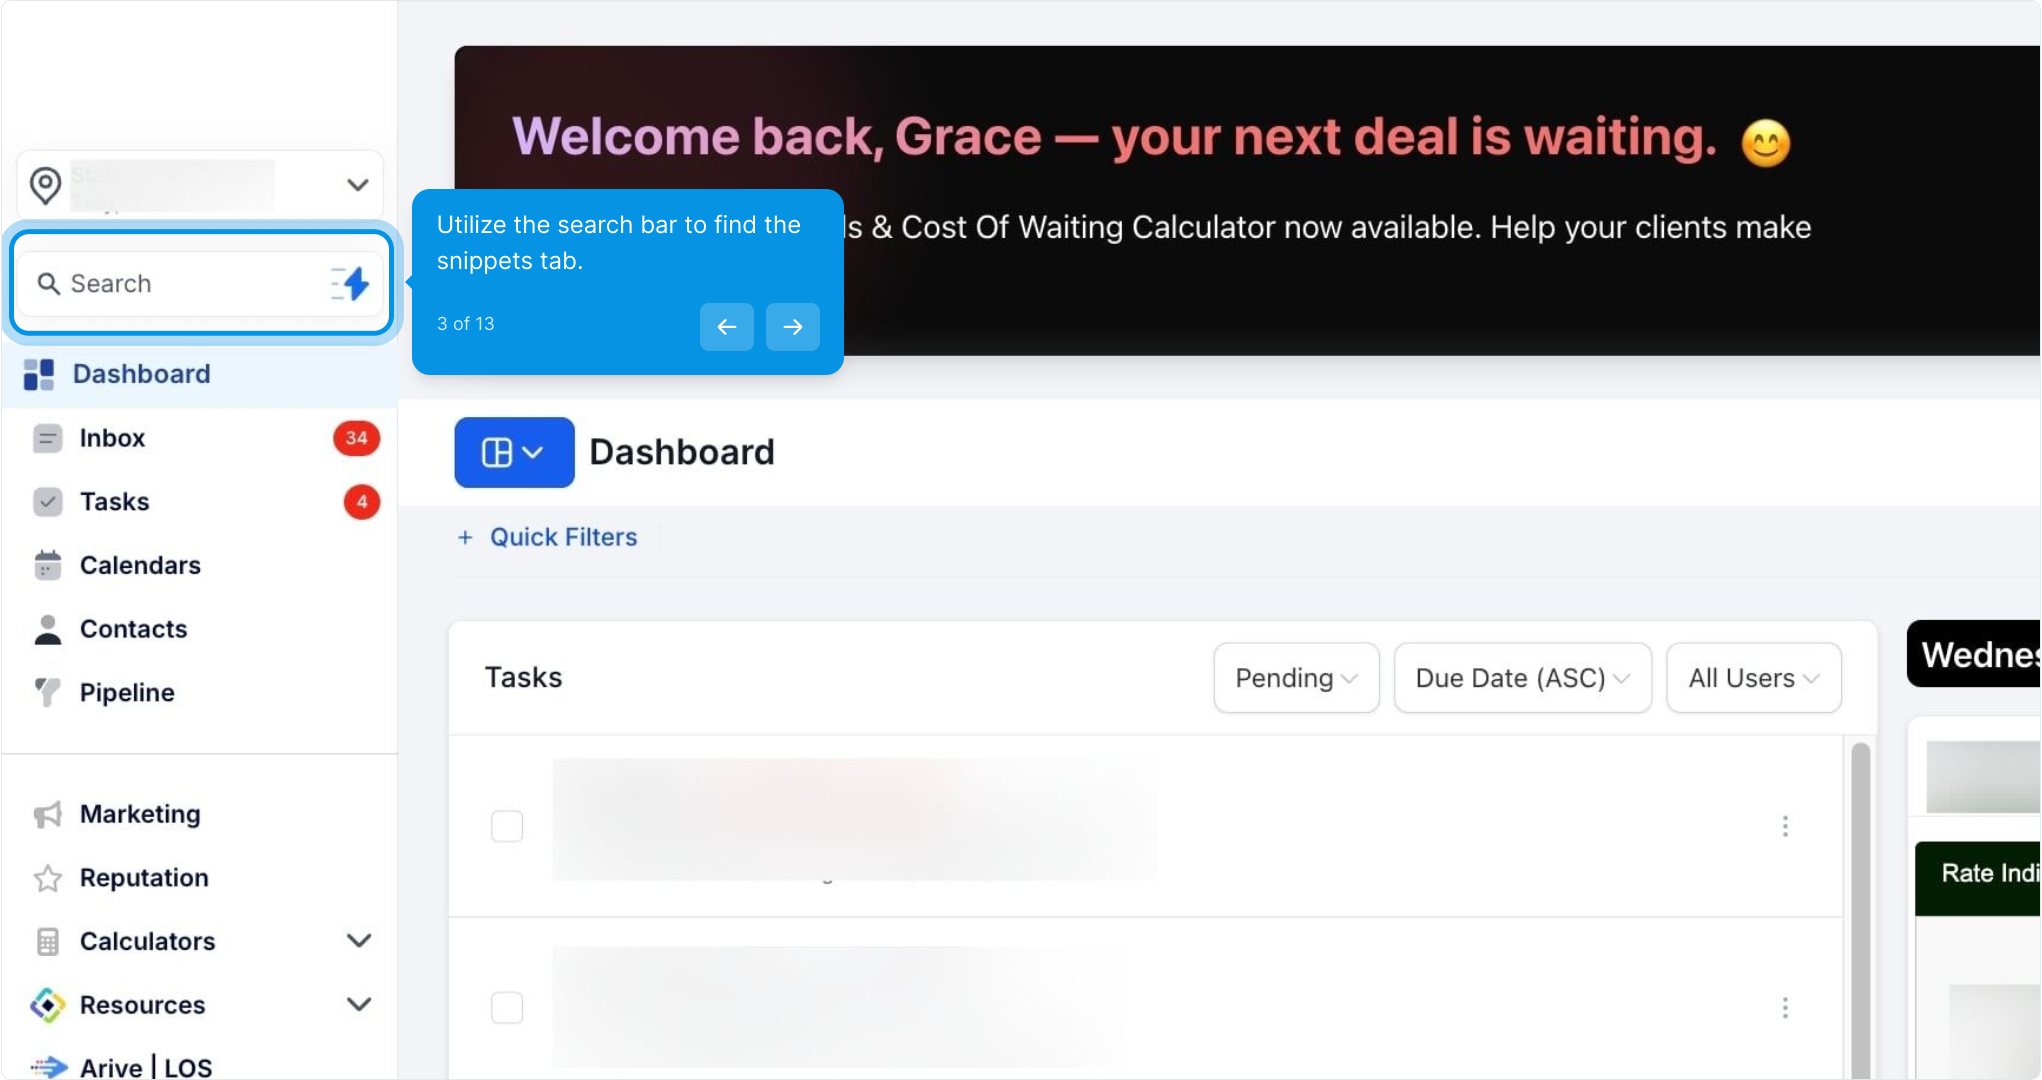Click the Contacts person icon
Viewport: 2042px width, 1080px height.
[47, 629]
